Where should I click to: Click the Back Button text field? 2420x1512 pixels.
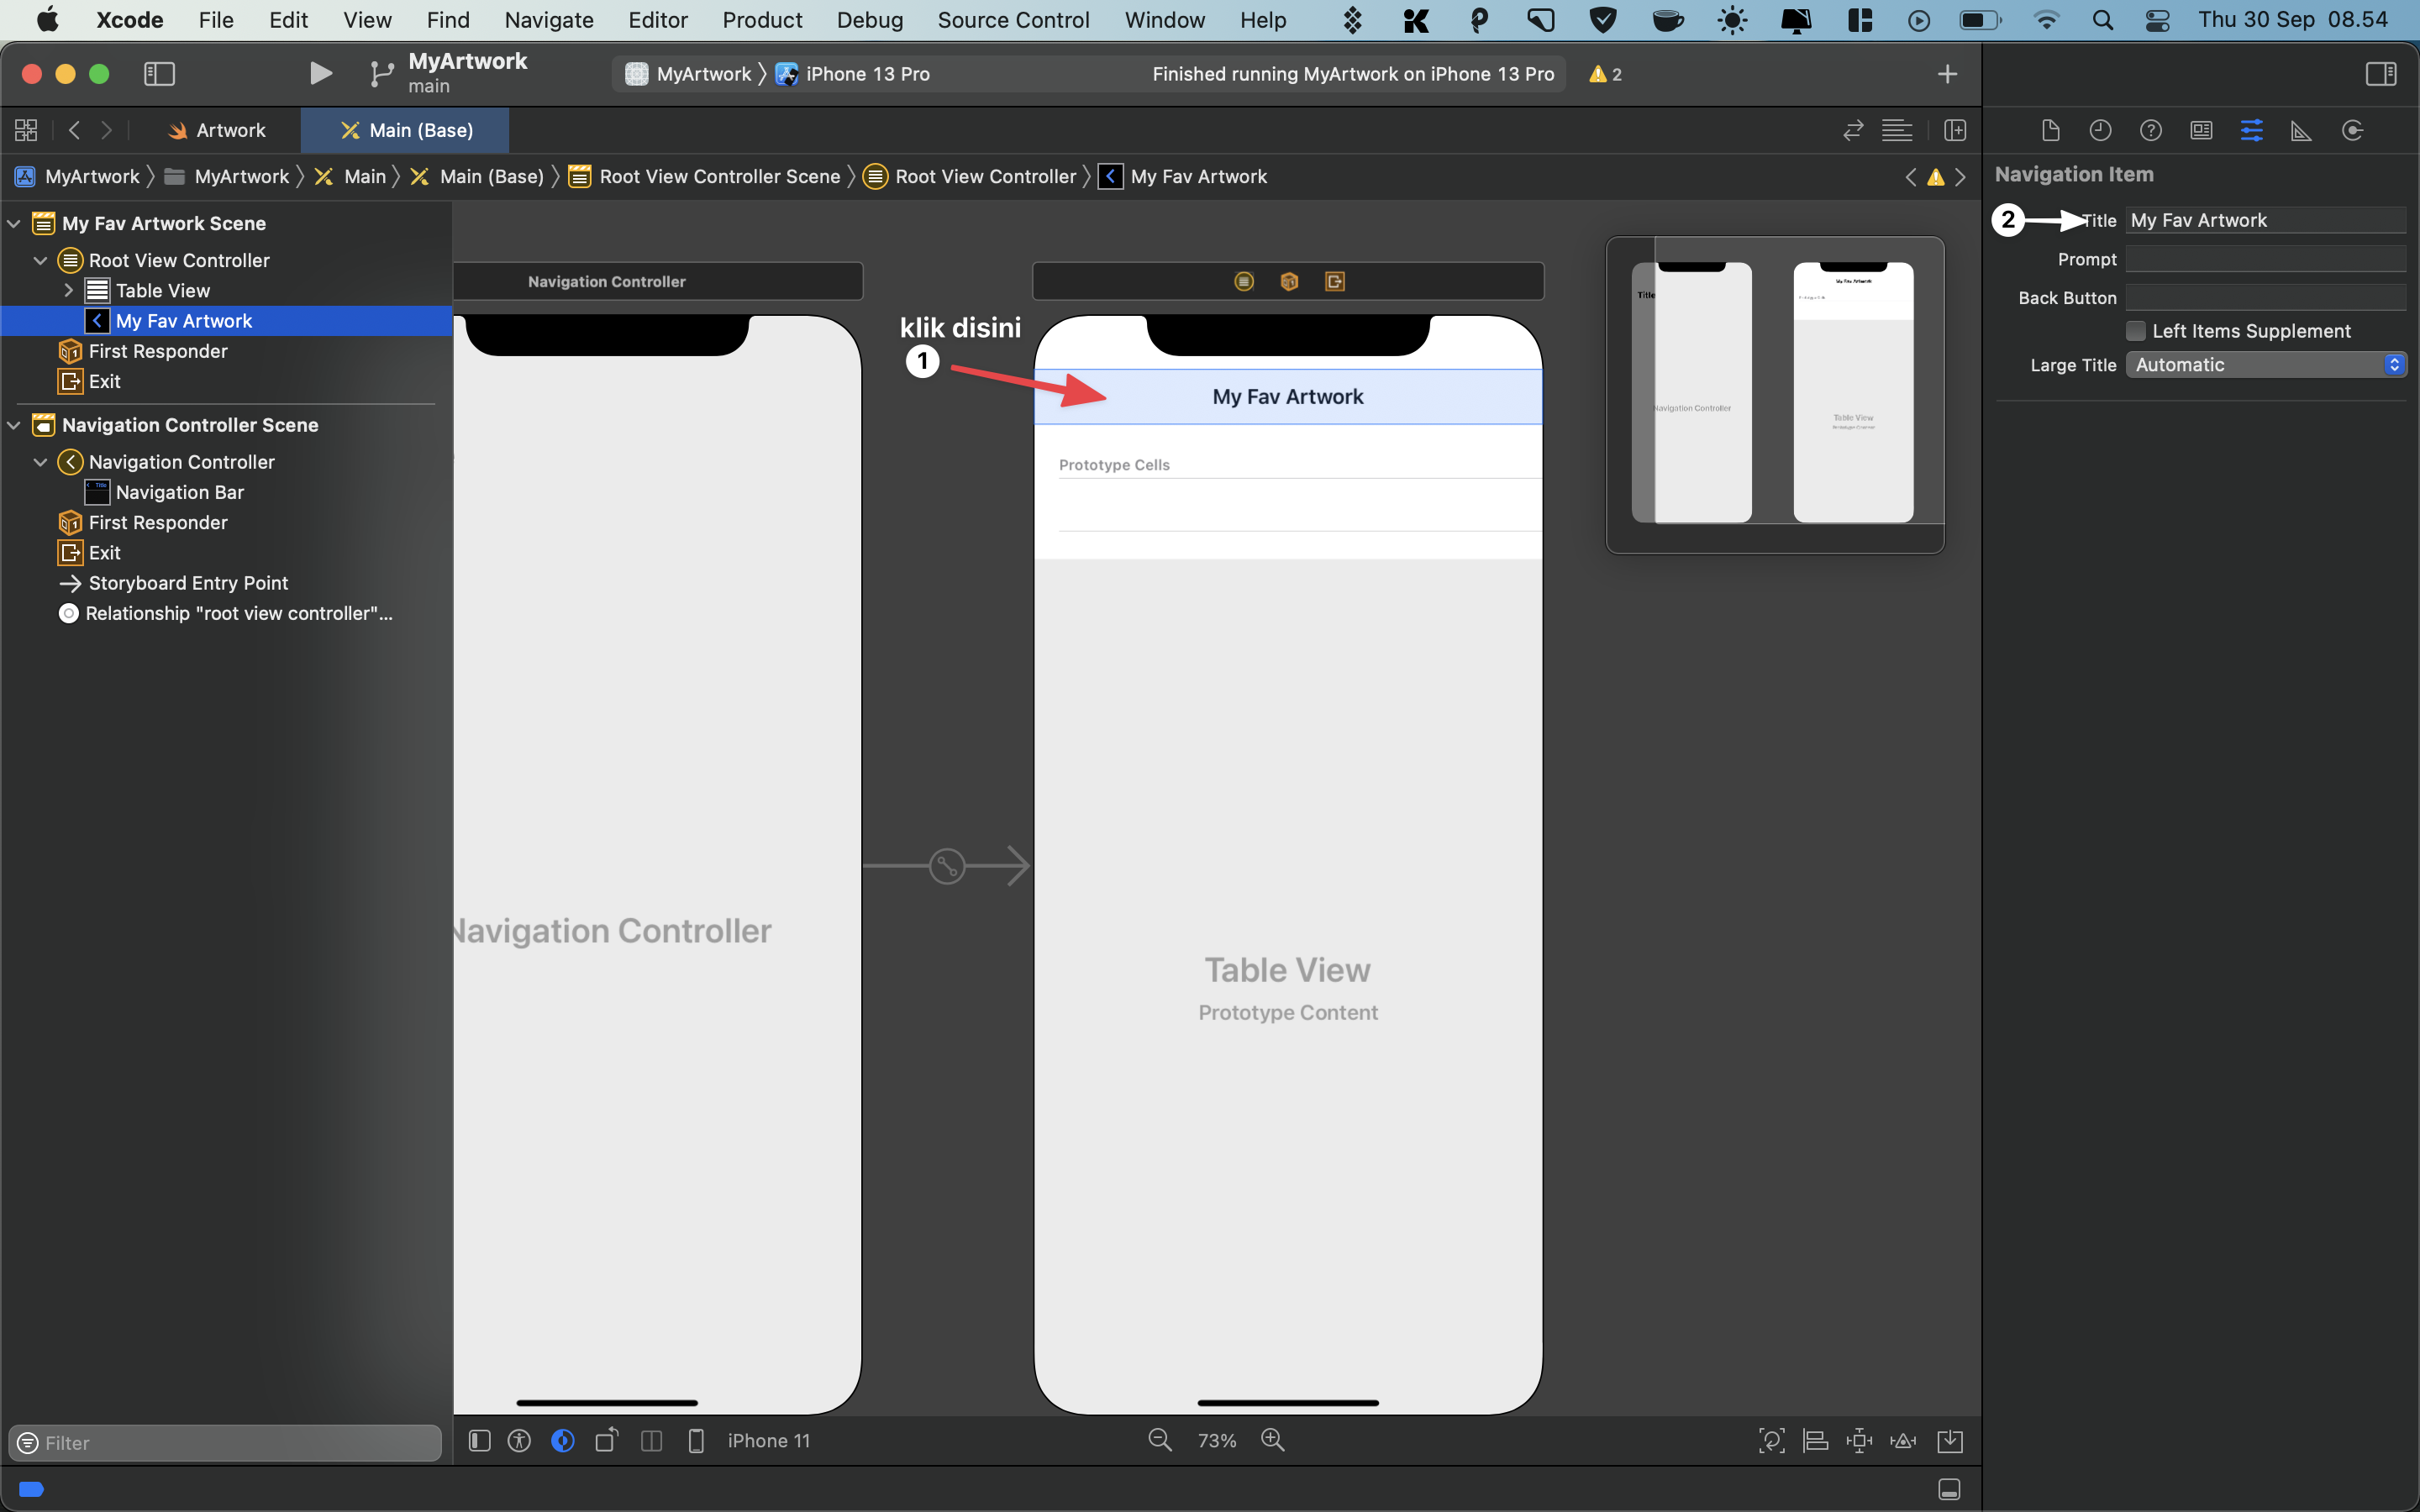2265,298
